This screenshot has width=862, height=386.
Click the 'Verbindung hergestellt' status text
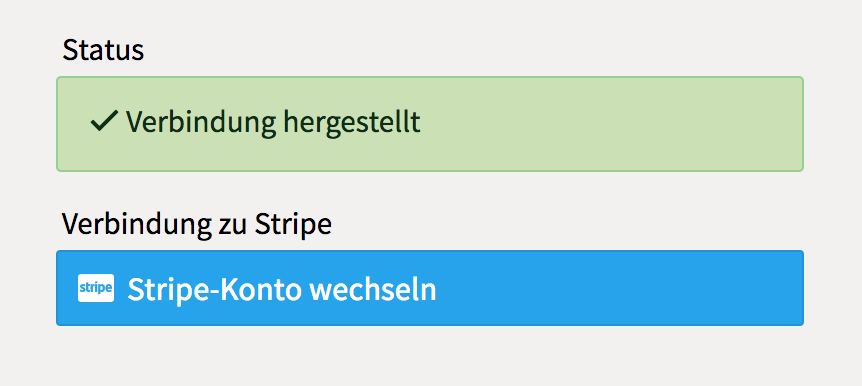(x=273, y=122)
